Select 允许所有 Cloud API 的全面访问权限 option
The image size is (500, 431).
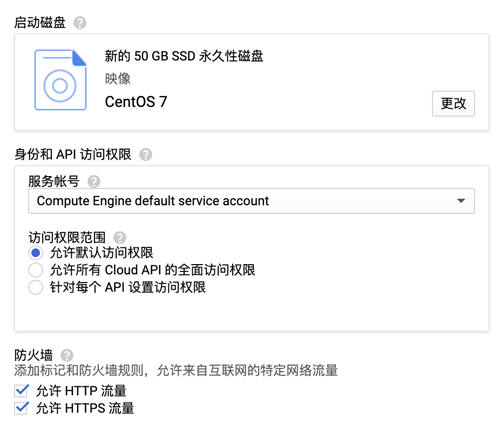(x=35, y=270)
